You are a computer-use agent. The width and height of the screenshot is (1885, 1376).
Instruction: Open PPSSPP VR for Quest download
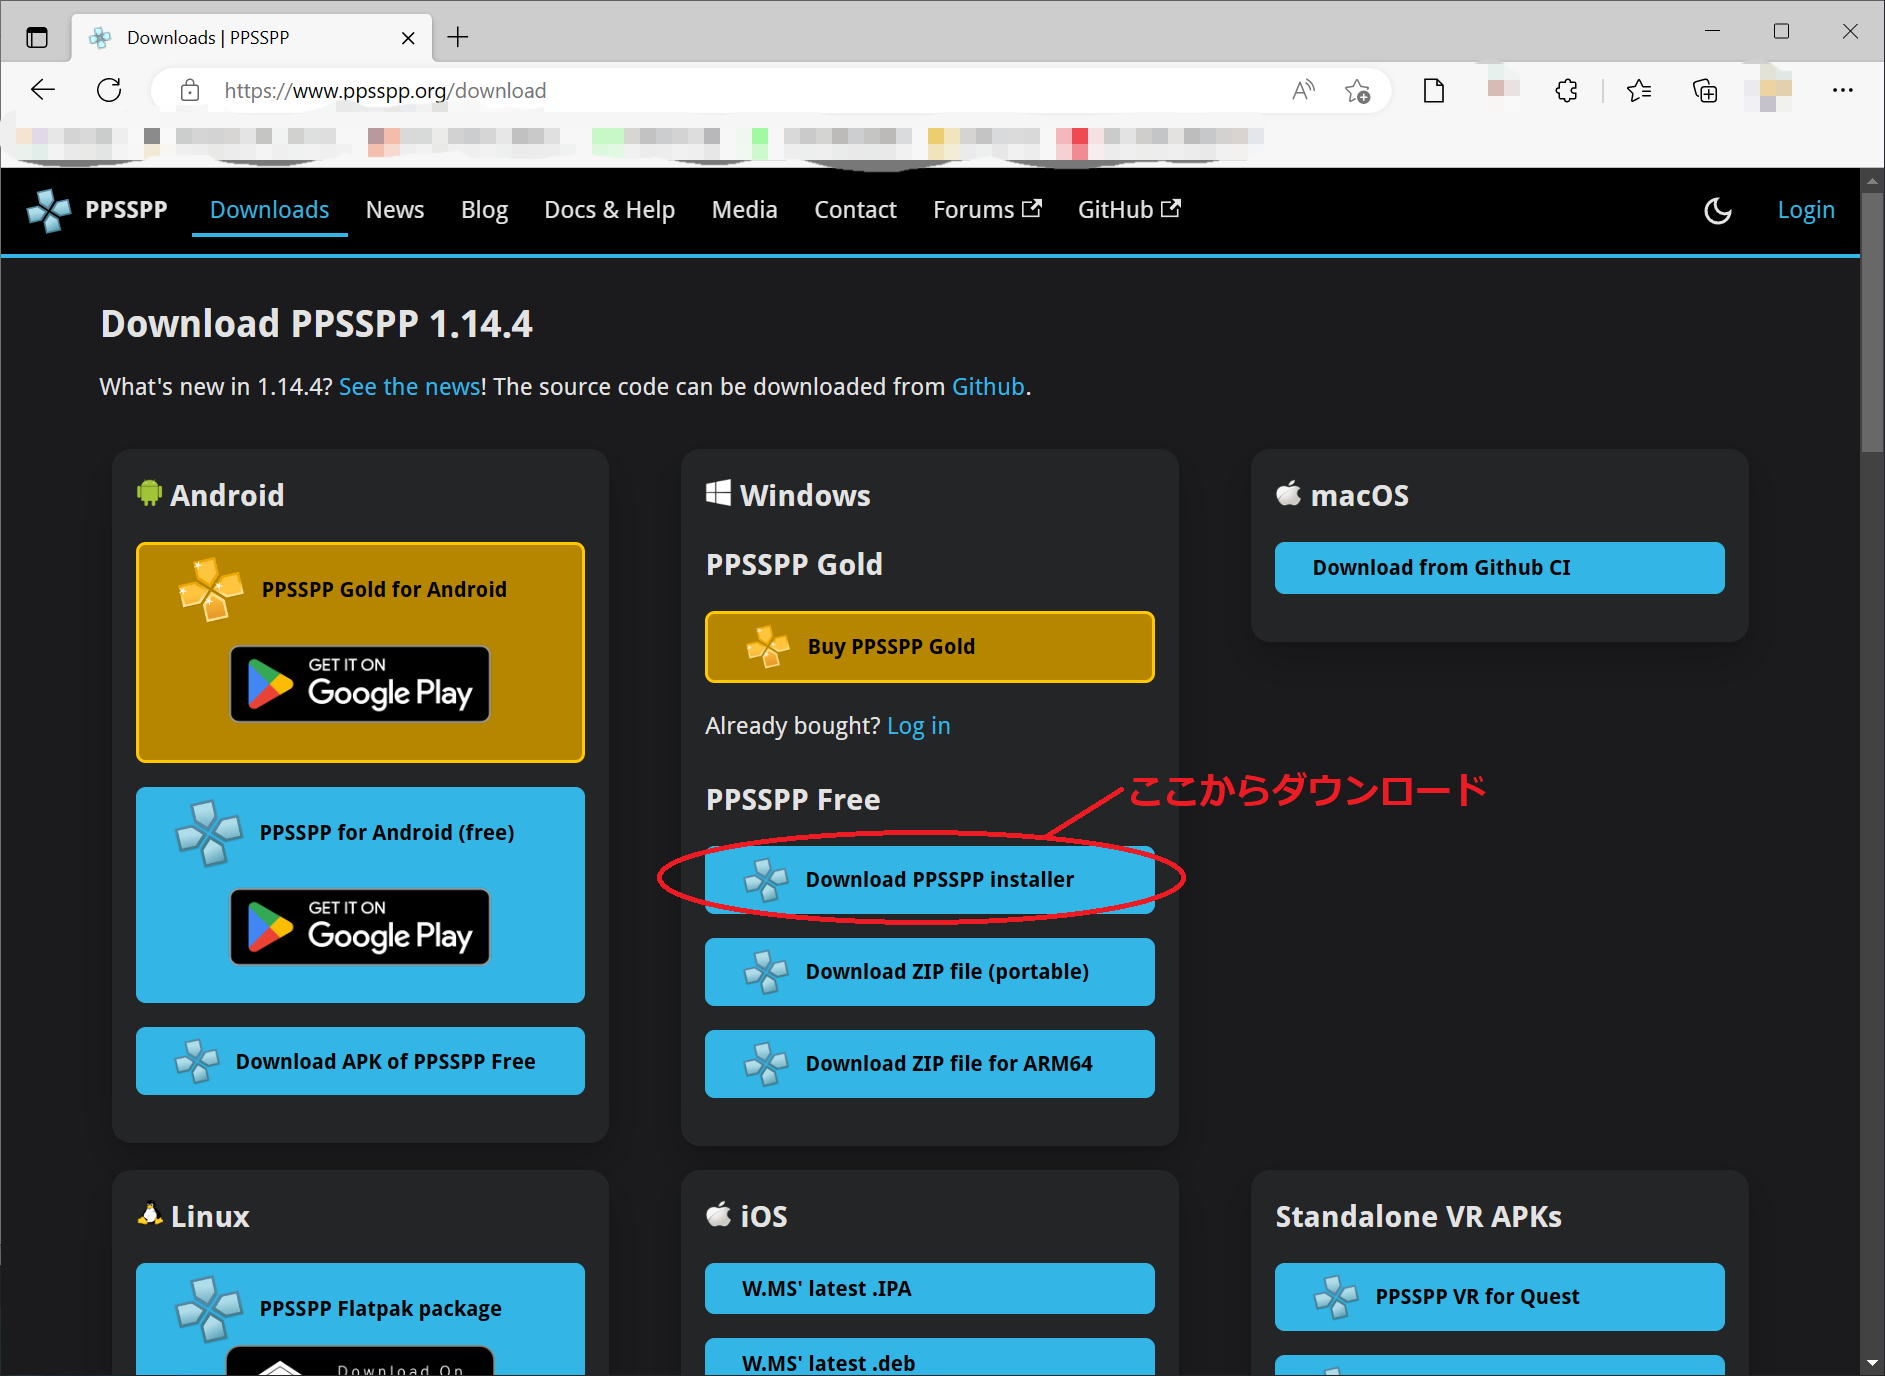1499,1297
